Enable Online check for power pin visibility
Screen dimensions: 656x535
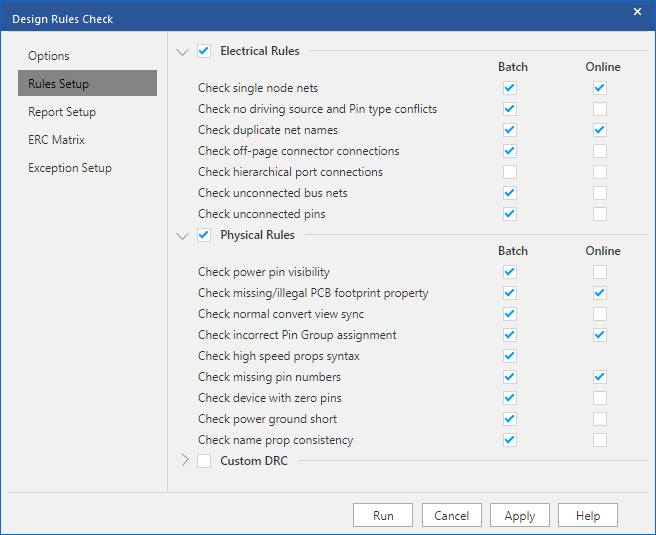coord(600,272)
